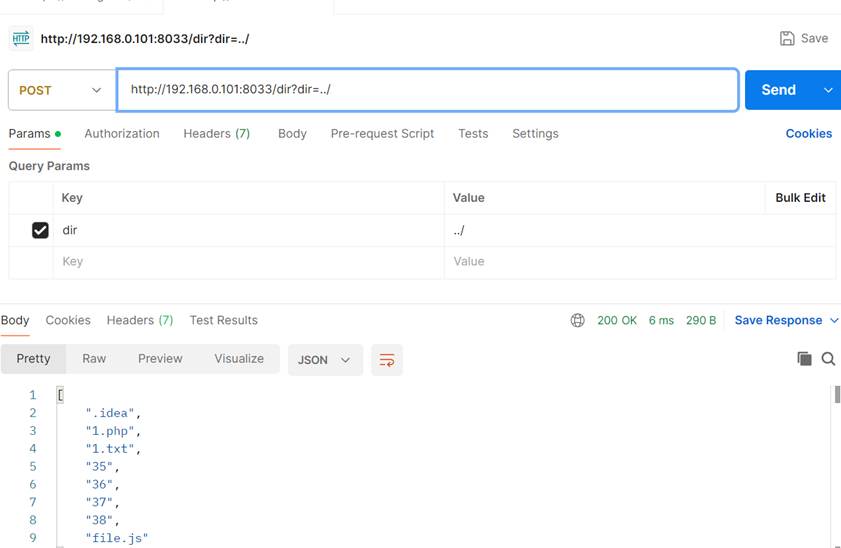Viewport: 841px width, 548px height.
Task: Open the response Headers (7) tab
Action: coord(140,320)
